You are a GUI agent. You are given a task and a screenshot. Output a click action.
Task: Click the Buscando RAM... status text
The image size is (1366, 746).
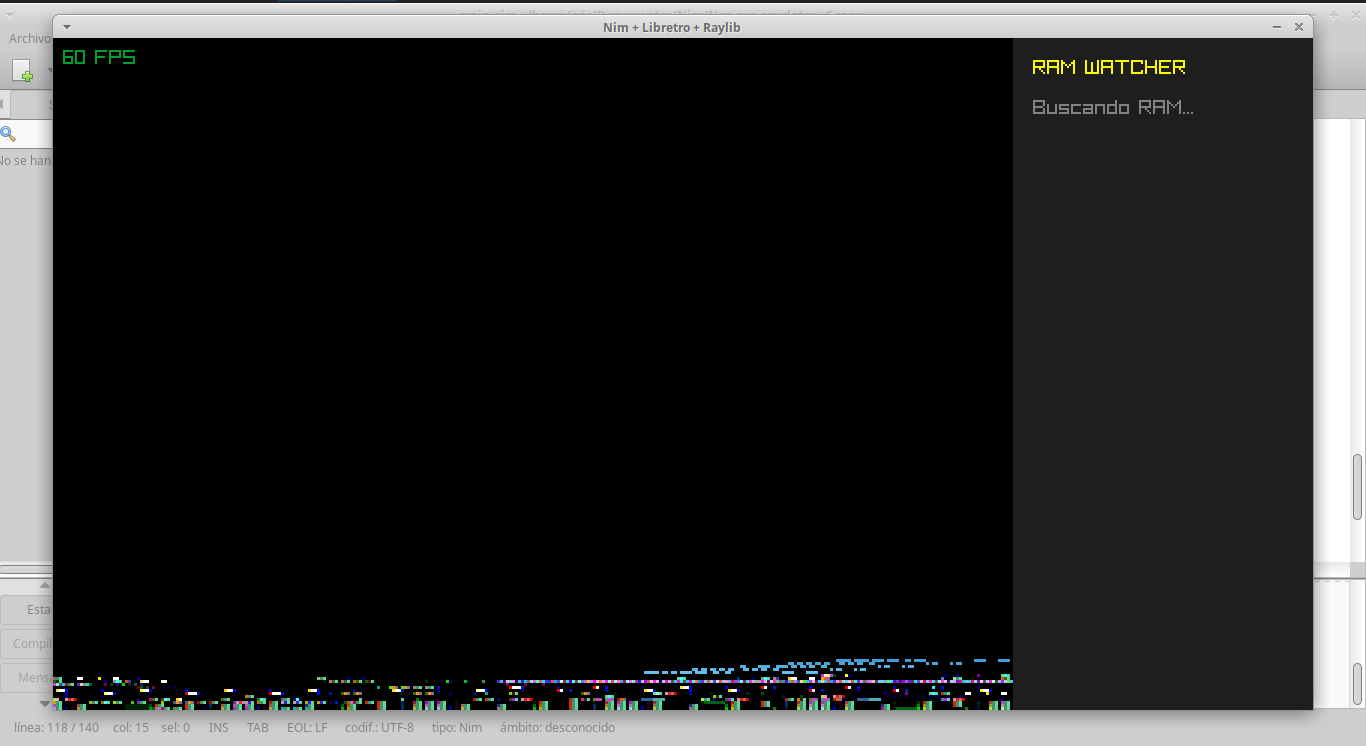coord(1113,107)
